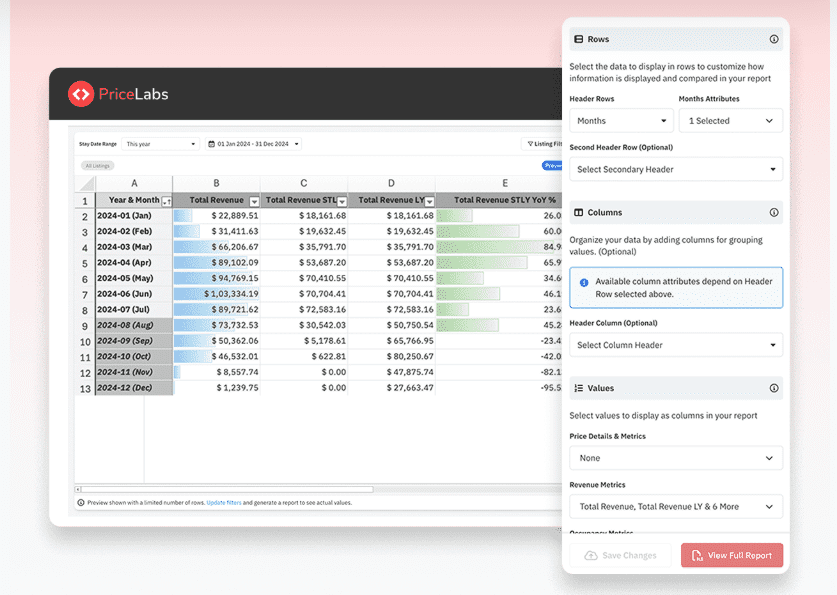Click the info icon beside Values heading

[773, 388]
